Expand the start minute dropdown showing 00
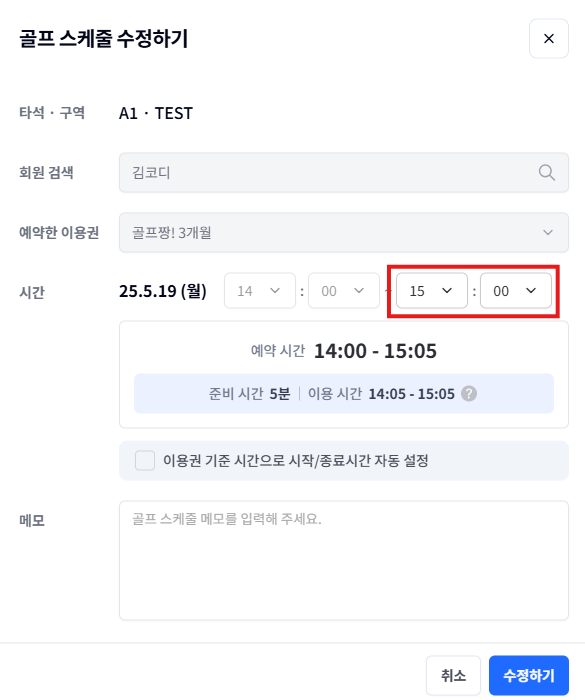The width and height of the screenshot is (585, 700). (x=343, y=291)
